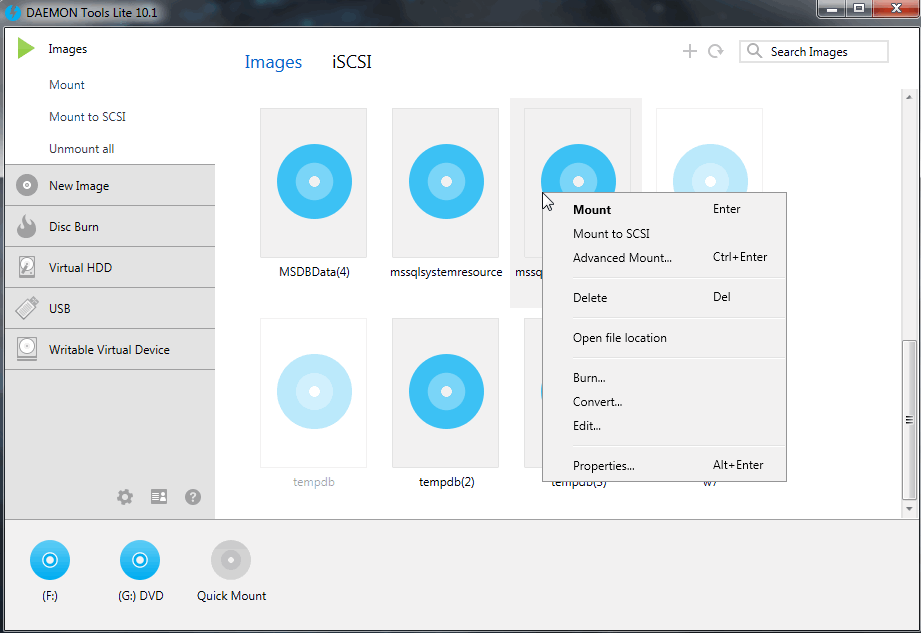
Task: Click the USB stick icon
Action: pyautogui.click(x=26, y=308)
